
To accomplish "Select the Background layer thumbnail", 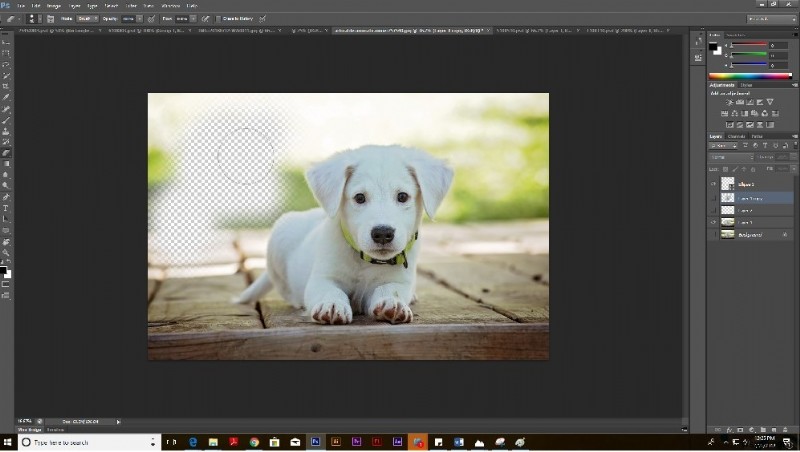I will pyautogui.click(x=727, y=234).
